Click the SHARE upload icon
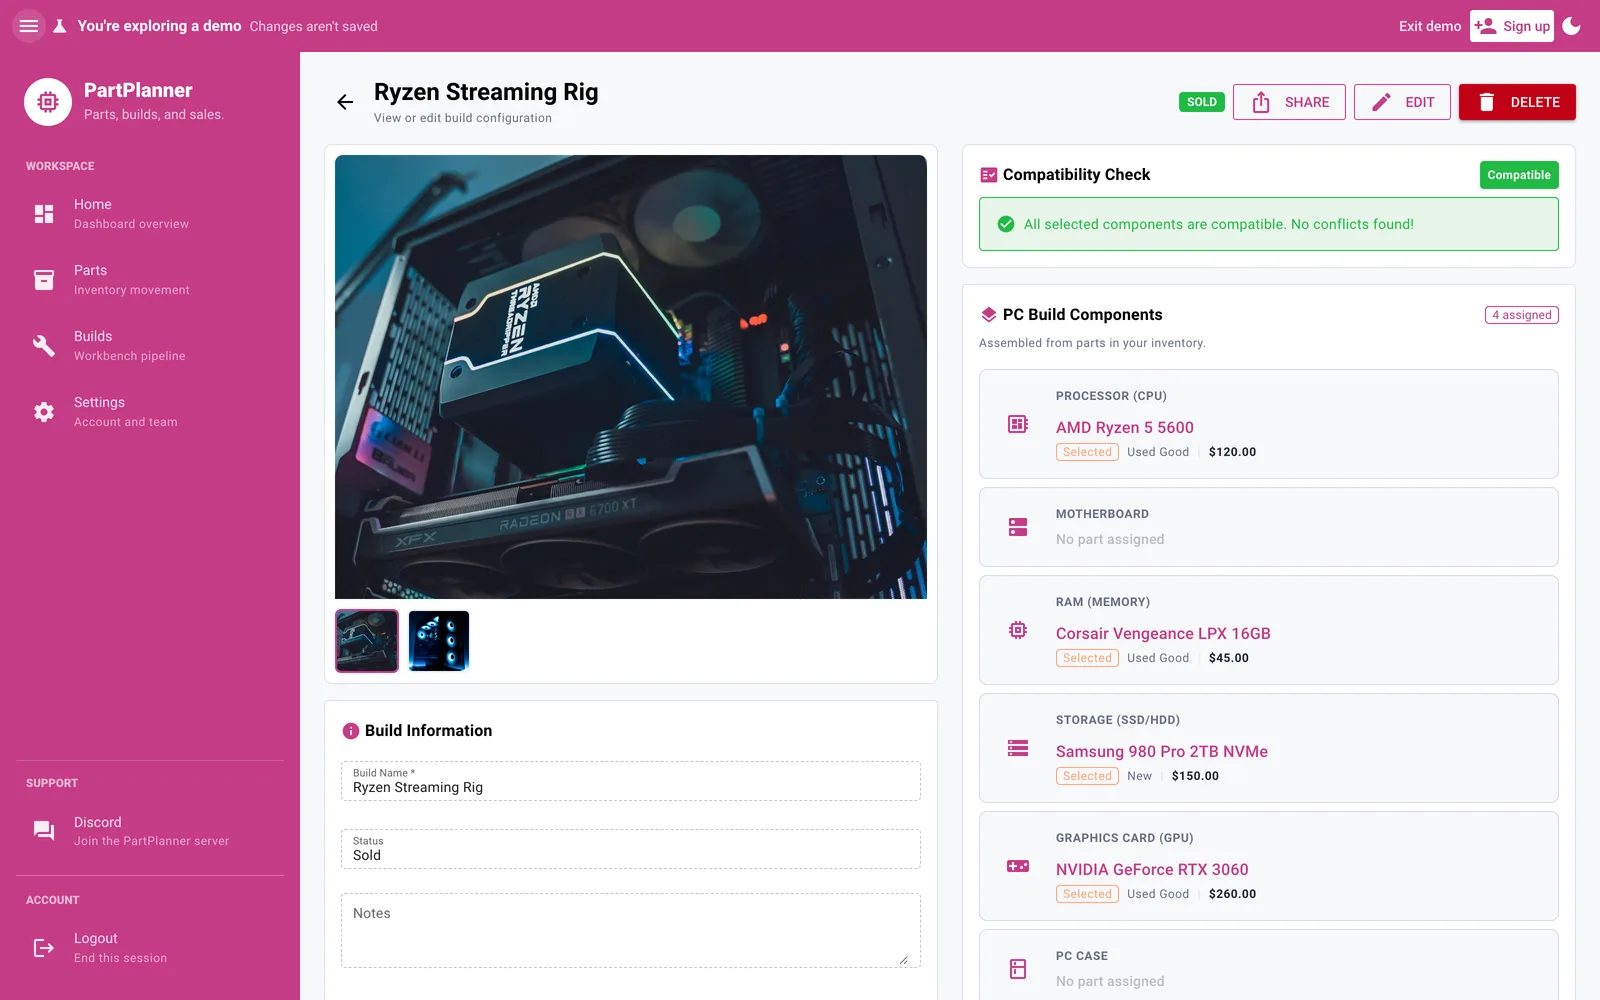 [1261, 102]
